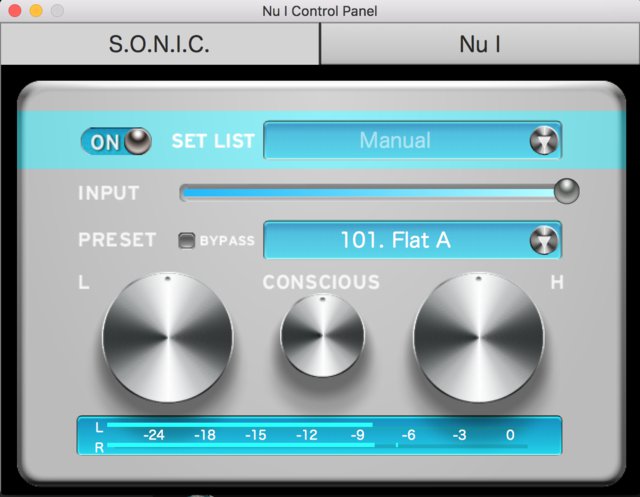
Task: Click the 0 dB mark on the meter
Action: pyautogui.click(x=510, y=435)
